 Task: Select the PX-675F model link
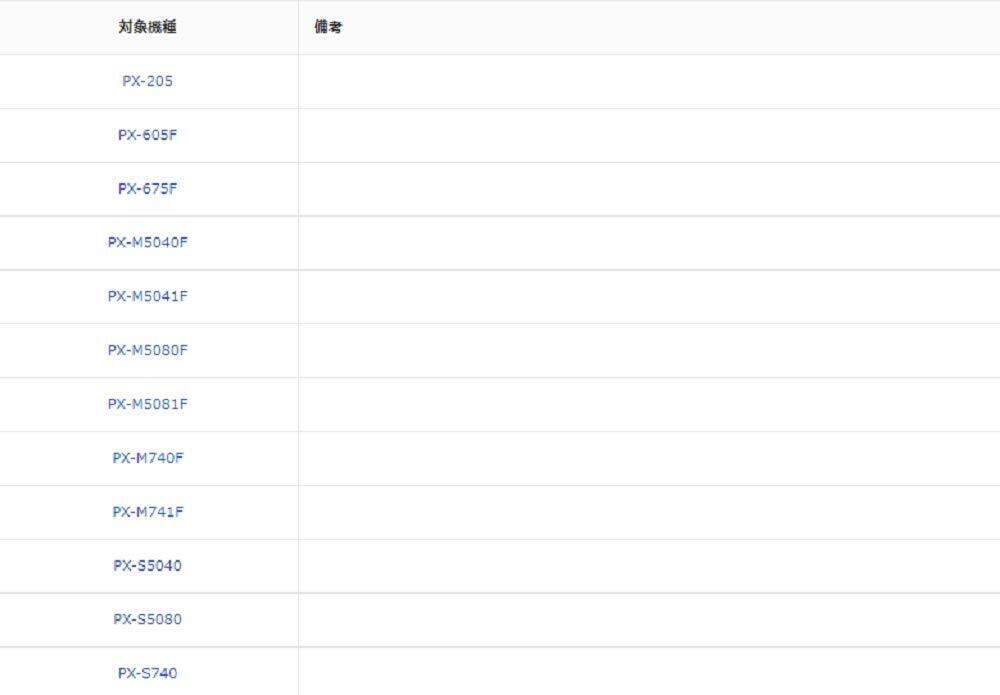(147, 189)
